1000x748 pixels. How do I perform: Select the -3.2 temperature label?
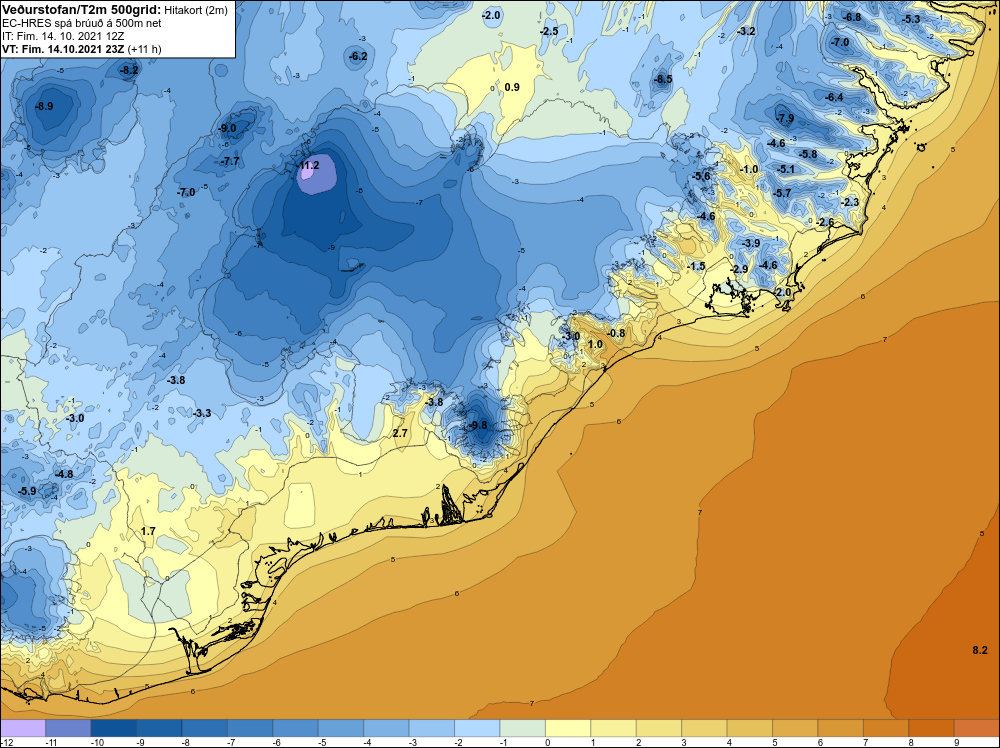[x=746, y=31]
